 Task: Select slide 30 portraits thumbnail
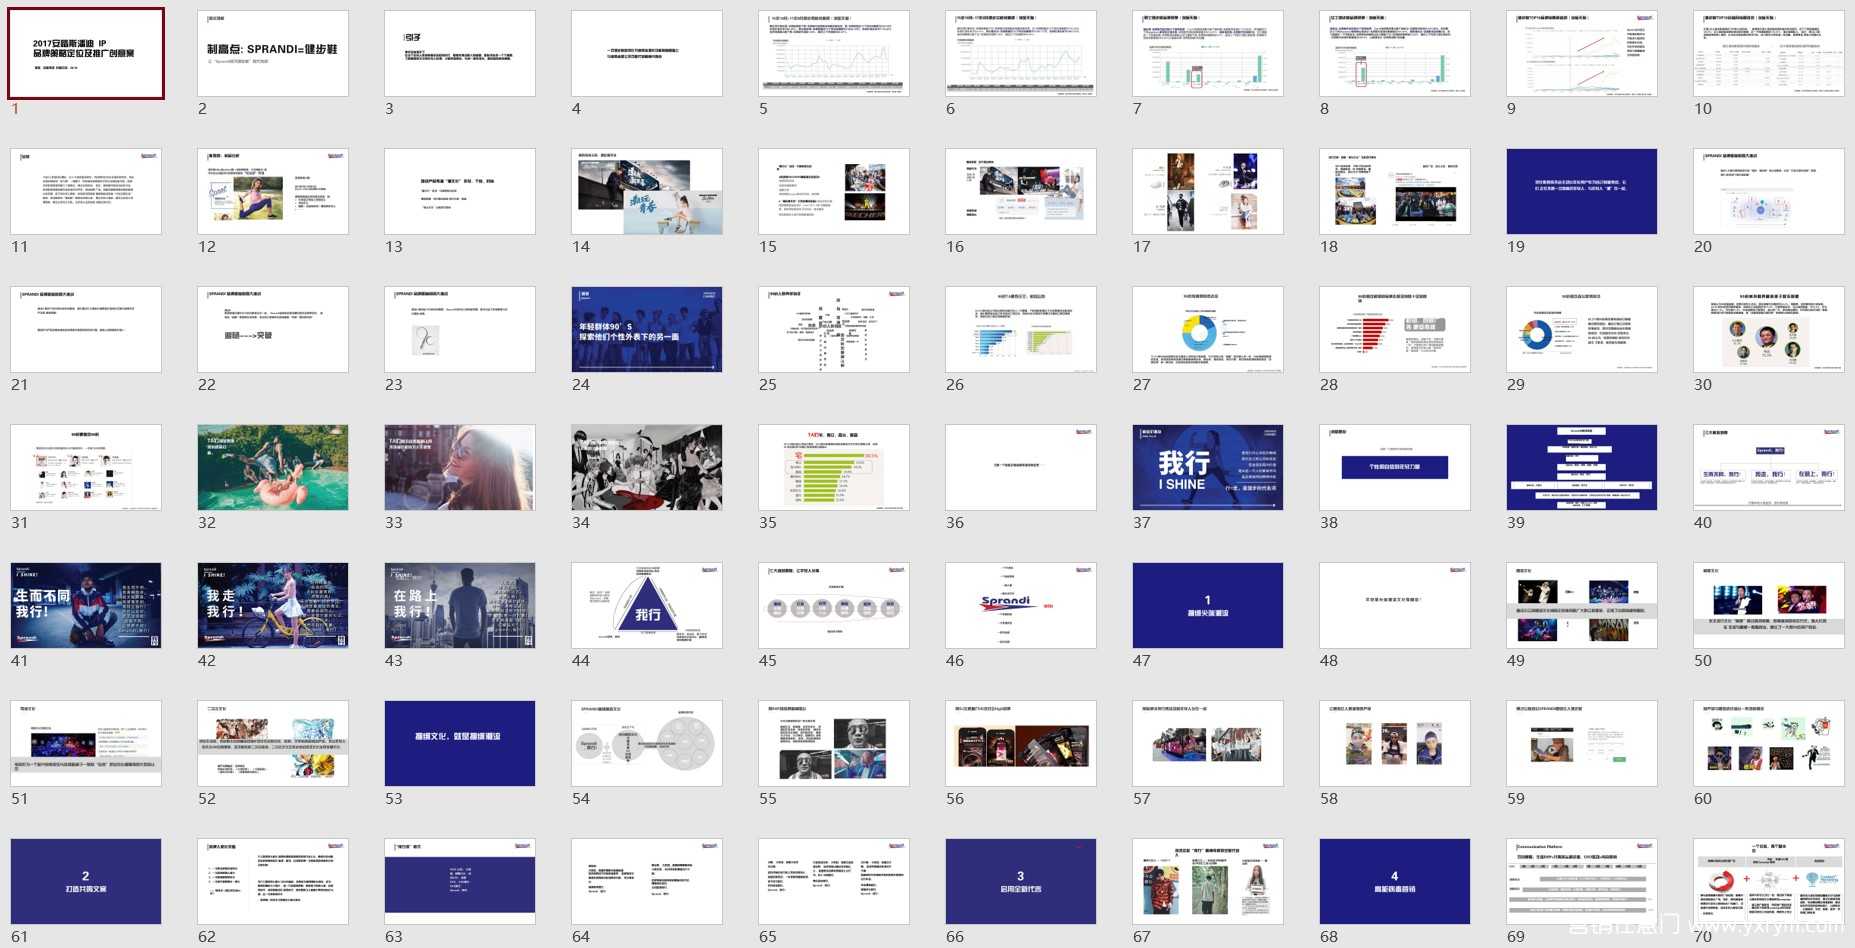coord(1769,329)
